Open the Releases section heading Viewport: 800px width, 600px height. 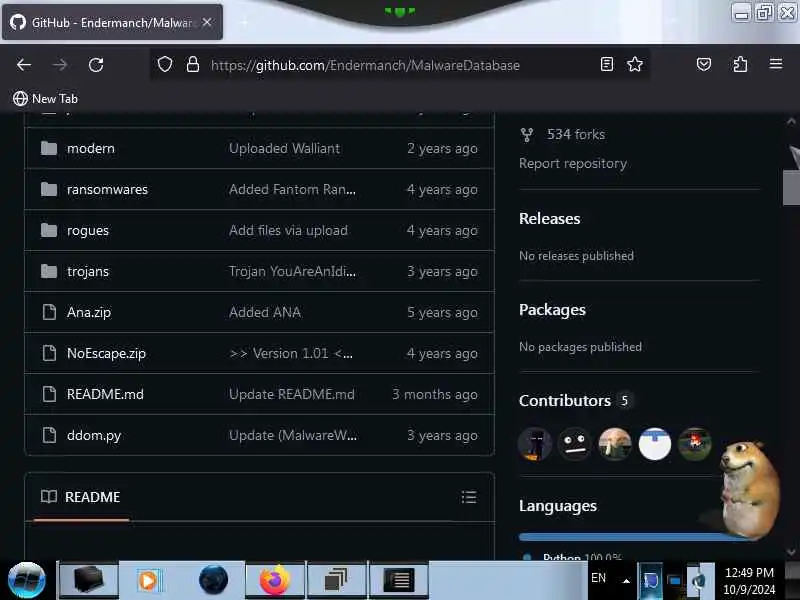(x=549, y=218)
